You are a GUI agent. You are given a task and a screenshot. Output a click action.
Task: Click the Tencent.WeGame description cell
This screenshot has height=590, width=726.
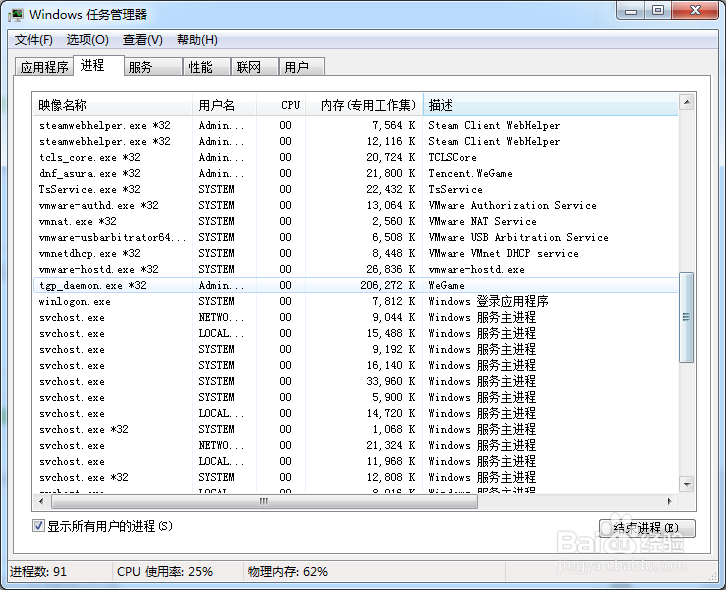(470, 173)
